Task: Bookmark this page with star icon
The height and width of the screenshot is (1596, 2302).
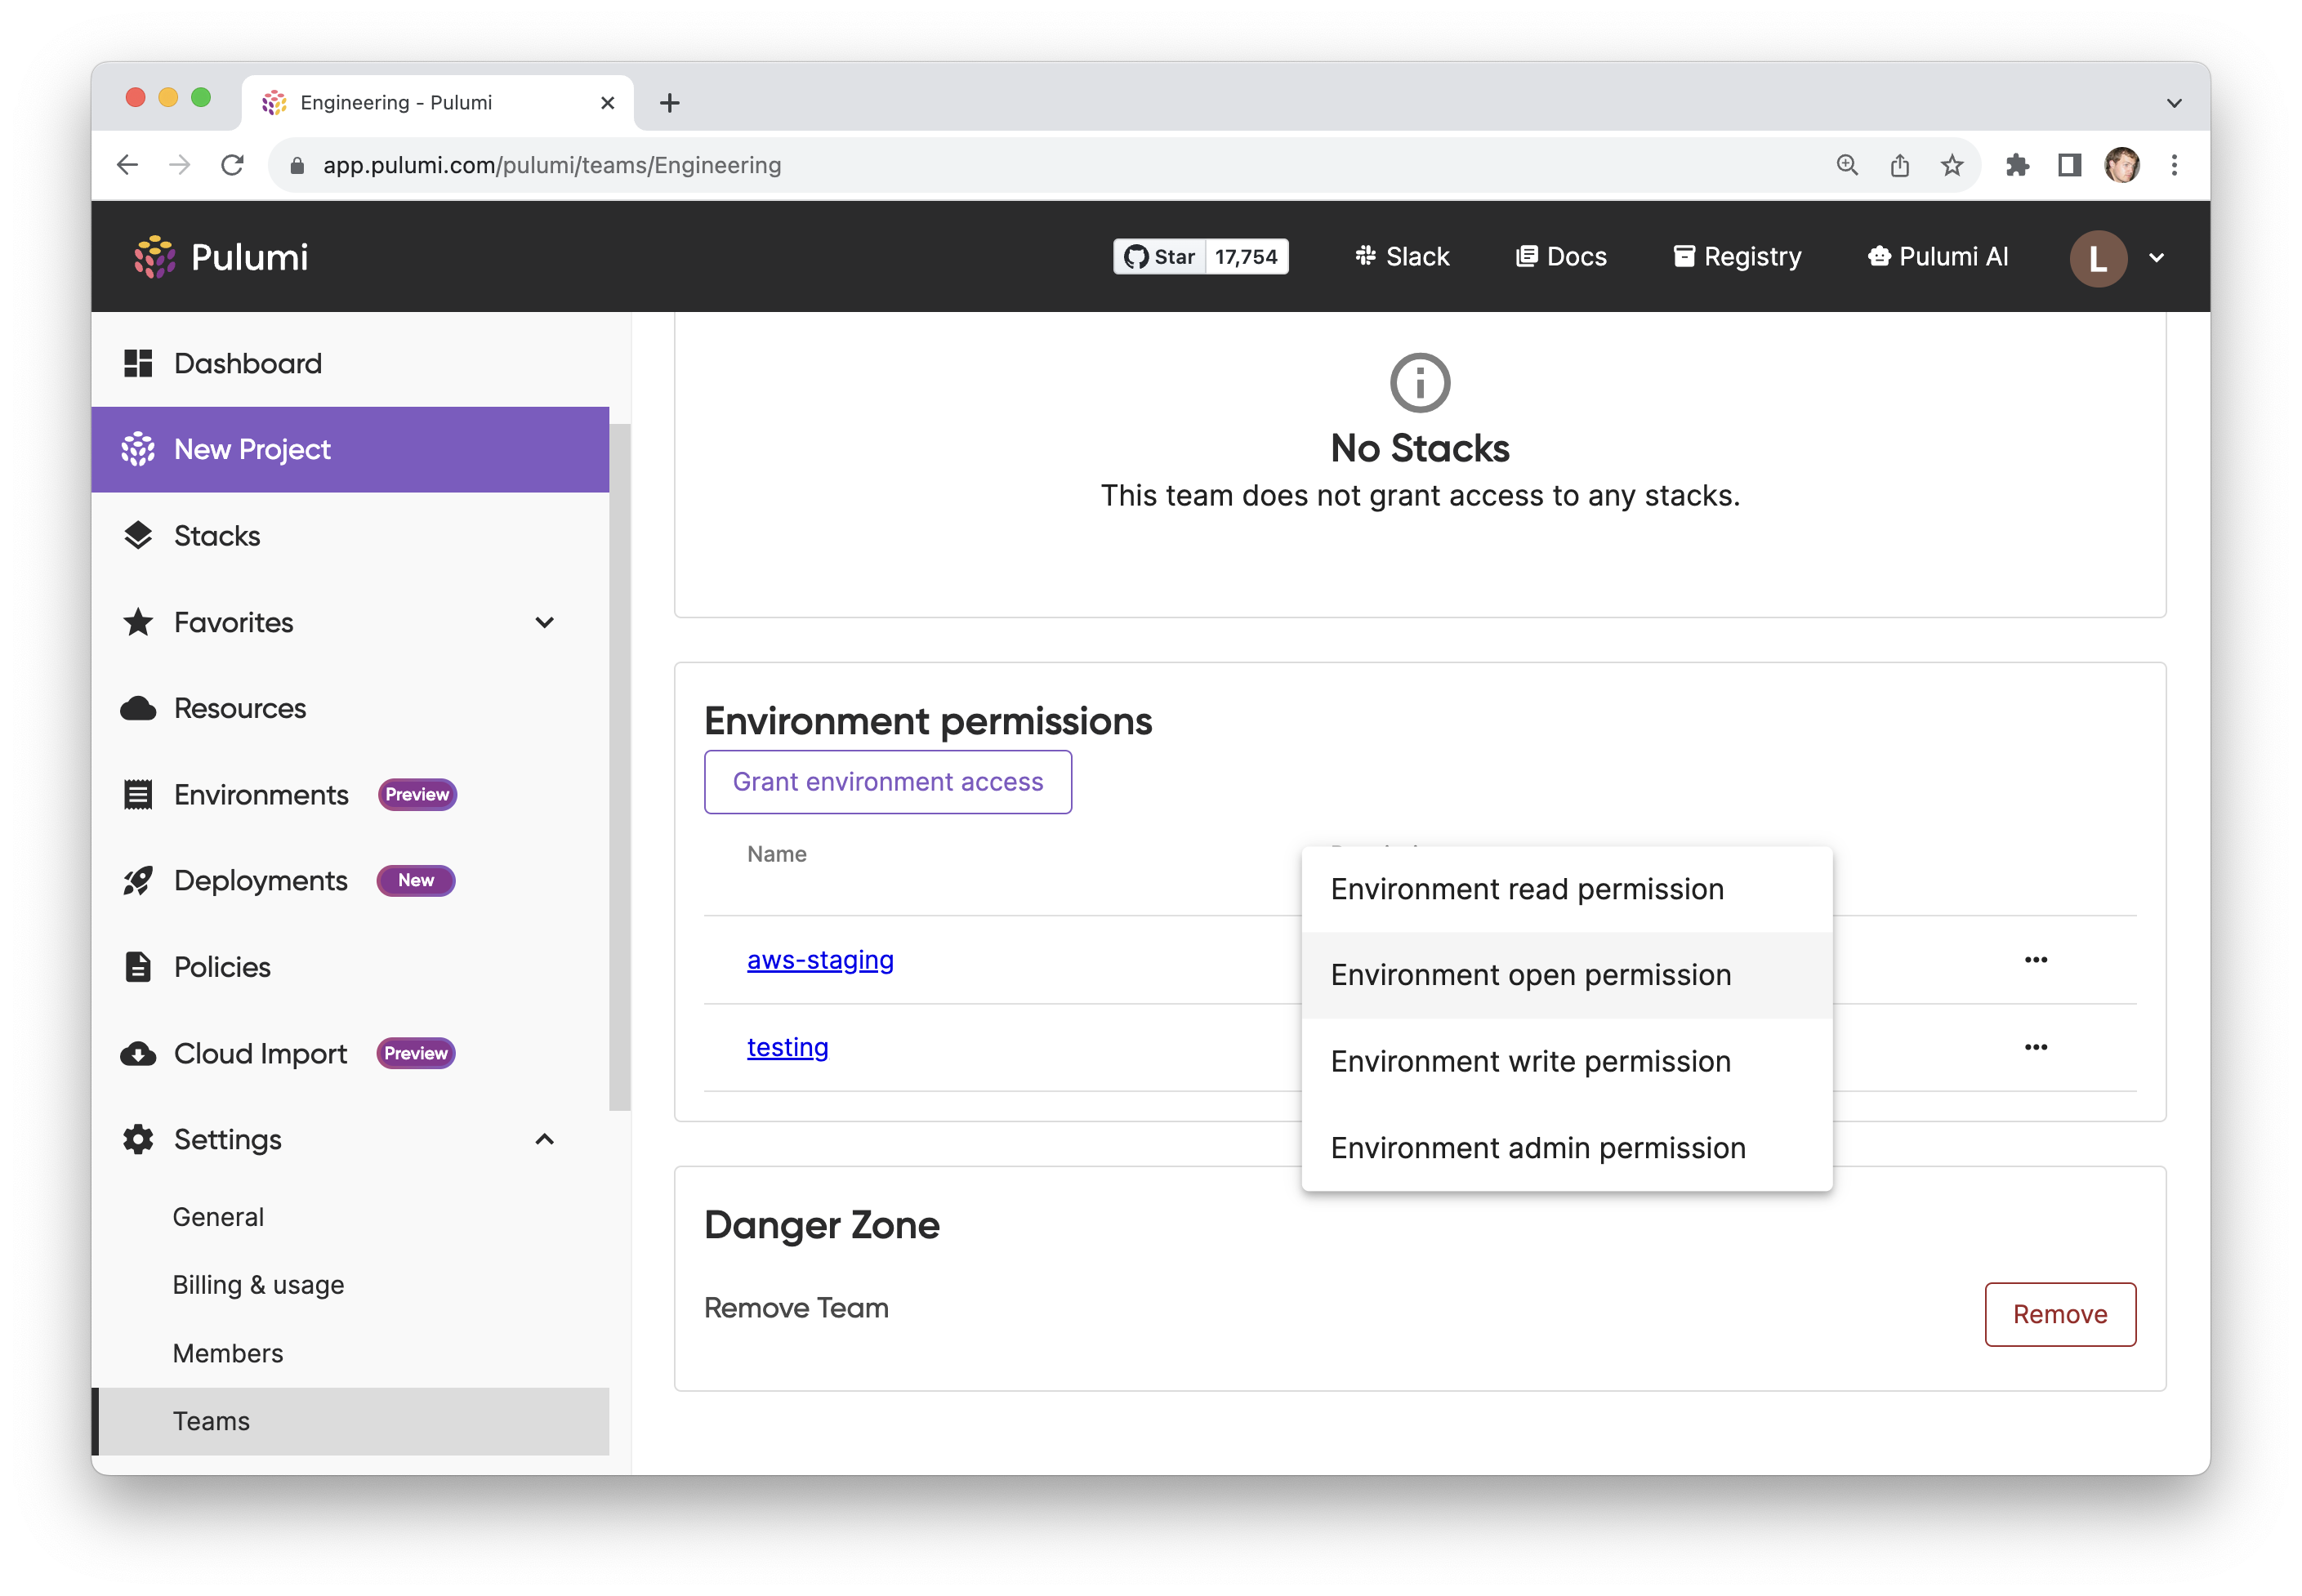Action: pos(1952,165)
